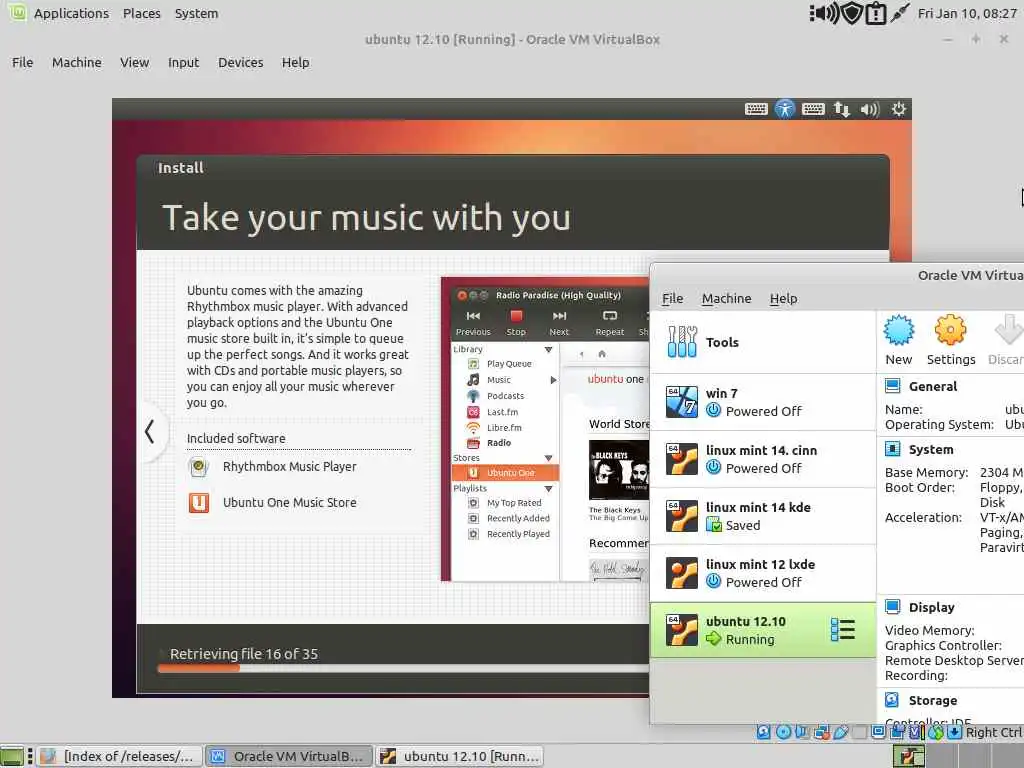Select the running ubuntu 12.10 machine
This screenshot has height=768, width=1024.
tap(762, 630)
